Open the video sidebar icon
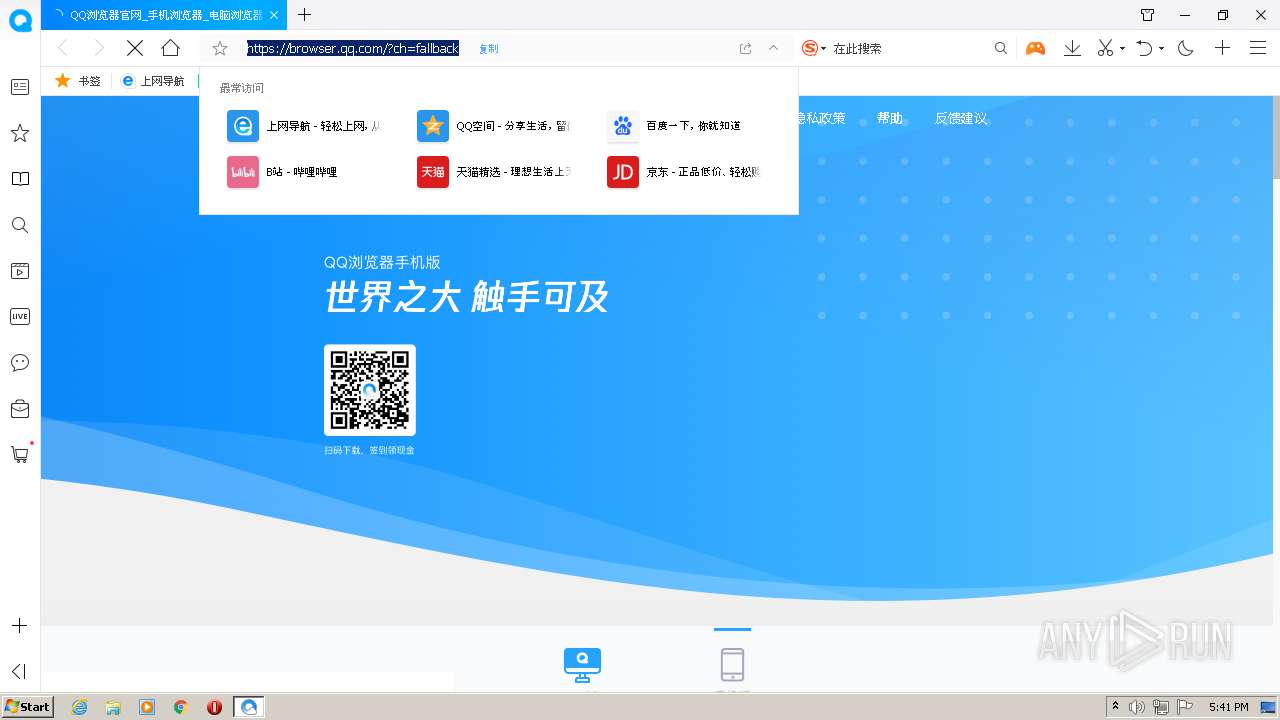 pyautogui.click(x=20, y=271)
